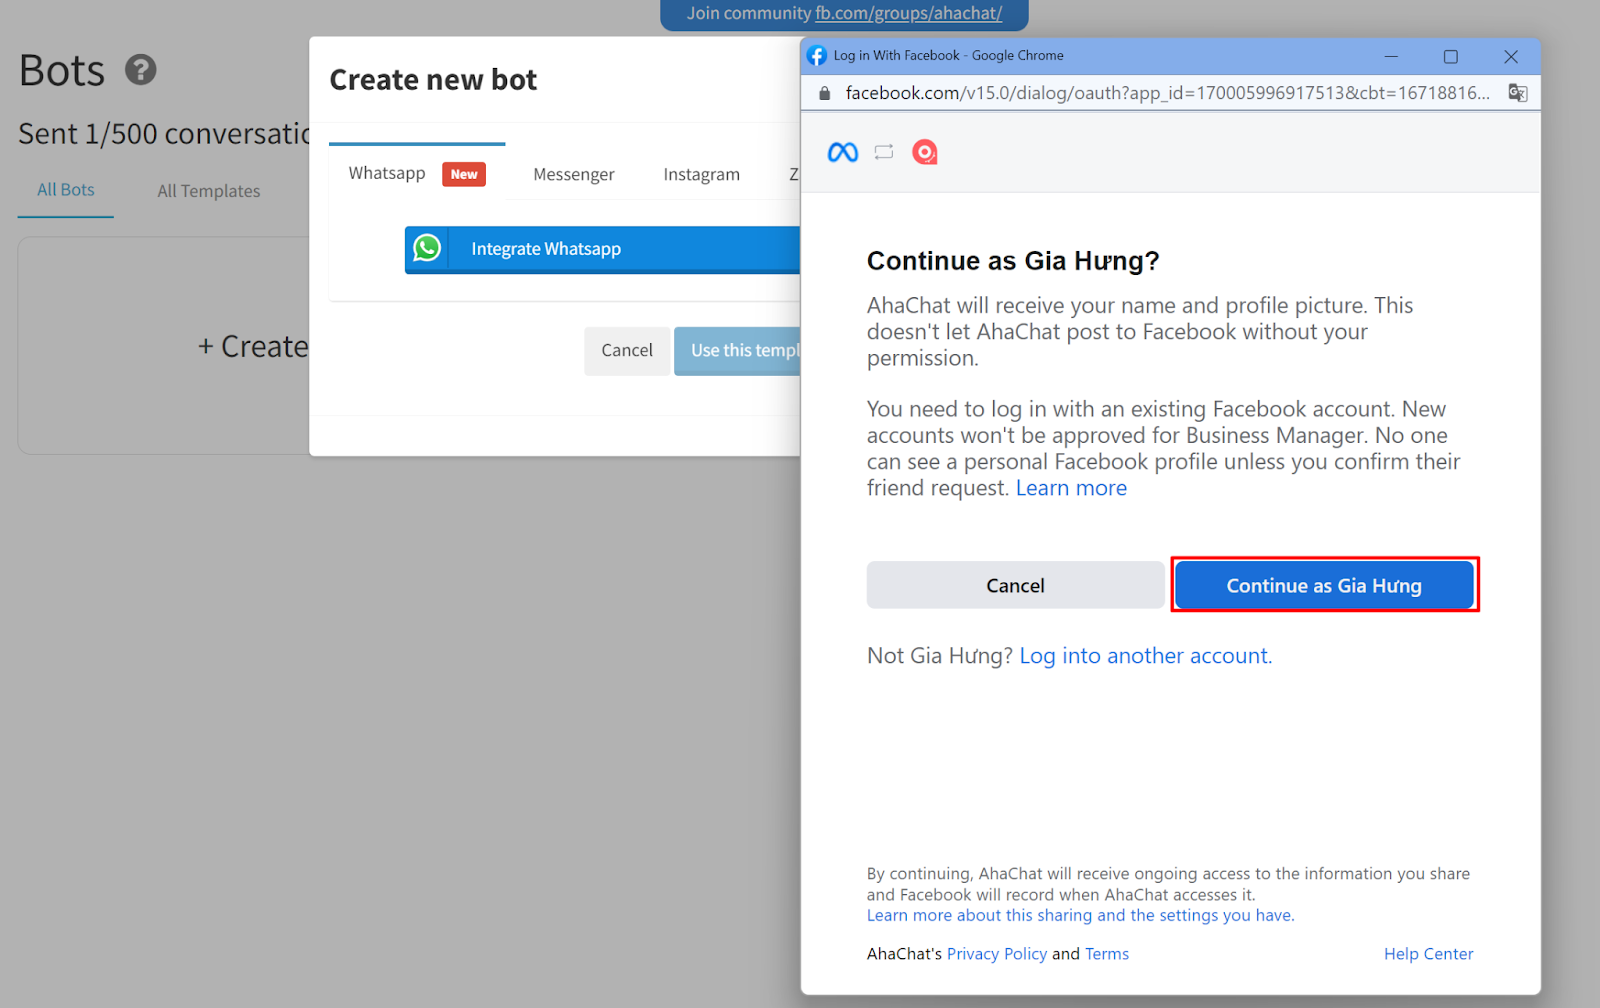Click the translate page icon in address bar
Screen dimensions: 1600x1008
click(1517, 93)
